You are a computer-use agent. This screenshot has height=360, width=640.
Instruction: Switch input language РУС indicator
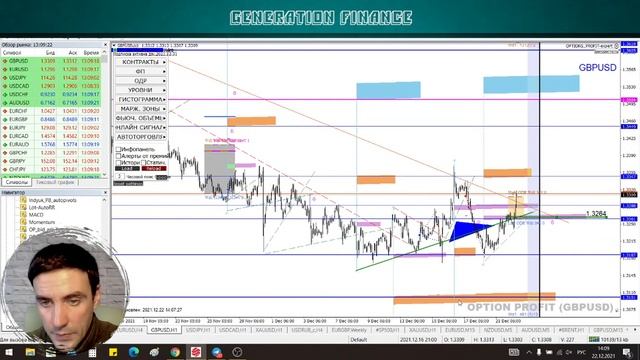pyautogui.click(x=581, y=352)
